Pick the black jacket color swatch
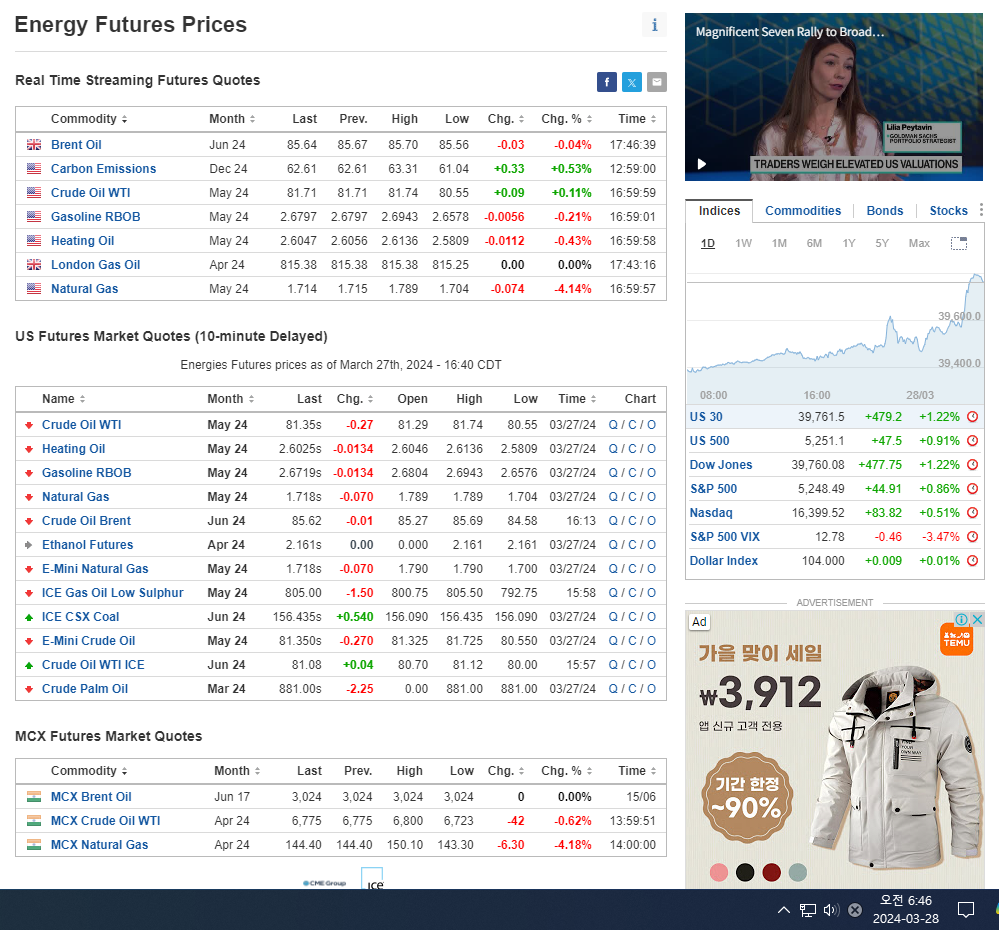The height and width of the screenshot is (930, 999). click(x=745, y=872)
